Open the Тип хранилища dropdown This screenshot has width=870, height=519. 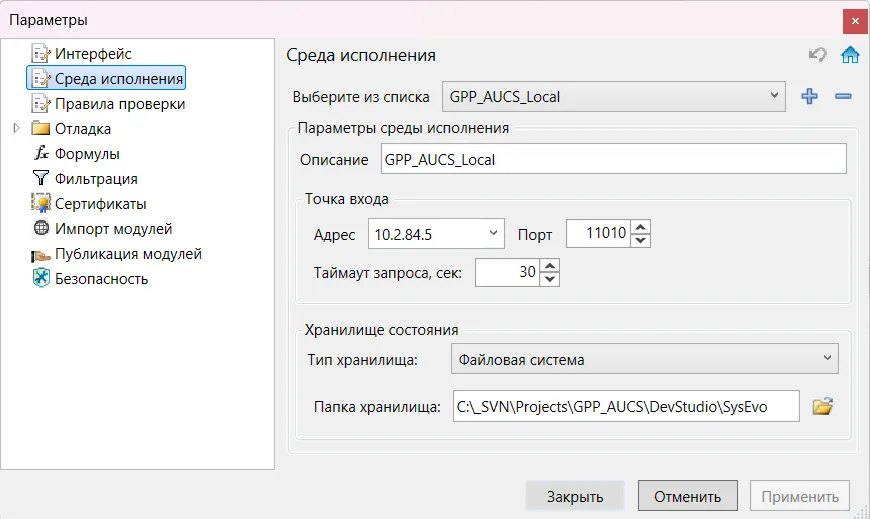[645, 359]
